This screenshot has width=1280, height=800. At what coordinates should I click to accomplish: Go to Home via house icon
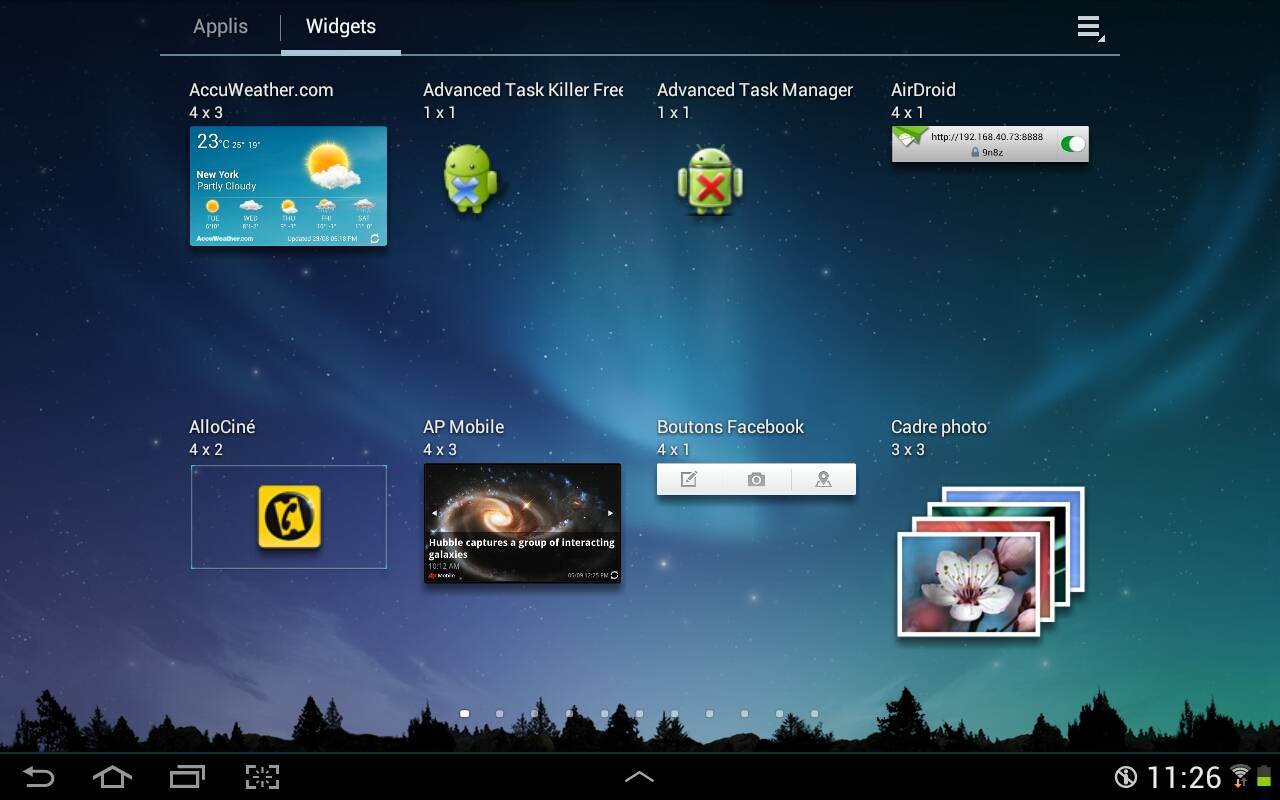click(112, 776)
